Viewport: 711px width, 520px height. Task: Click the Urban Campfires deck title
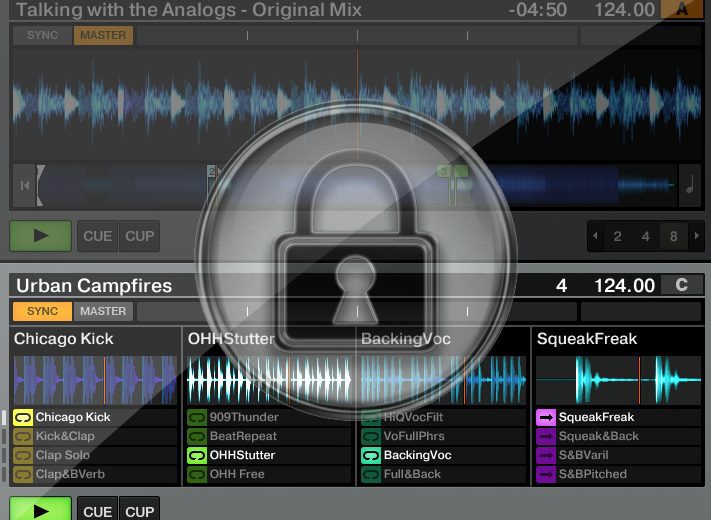click(x=94, y=286)
